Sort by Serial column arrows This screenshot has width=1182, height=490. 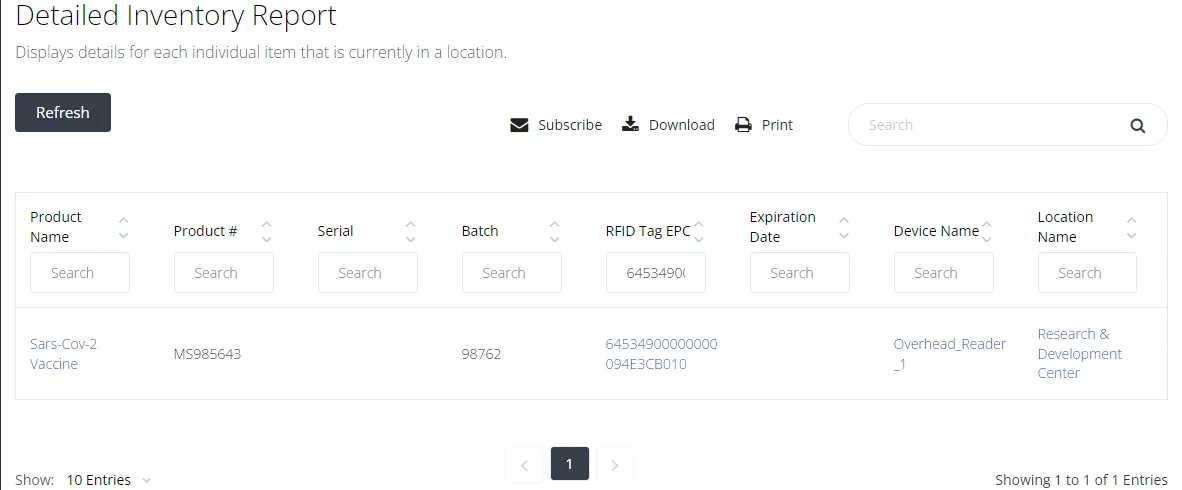coord(411,231)
